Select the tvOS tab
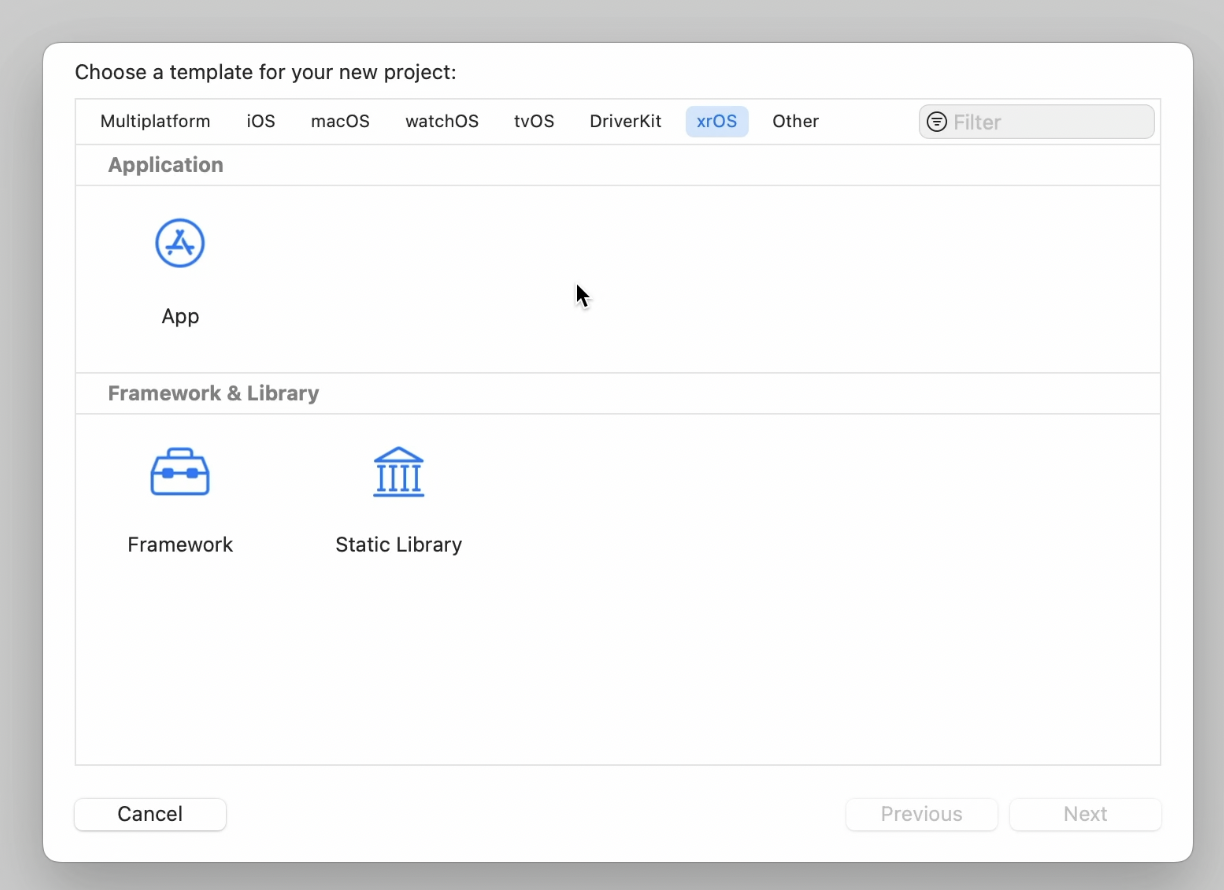 (534, 121)
